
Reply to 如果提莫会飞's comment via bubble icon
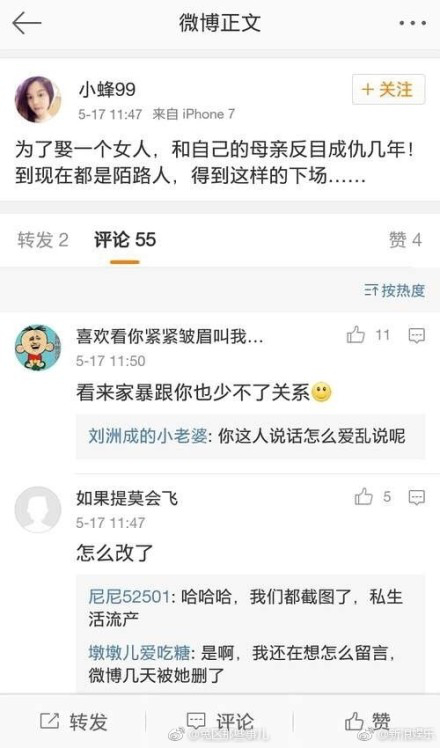[x=417, y=497]
